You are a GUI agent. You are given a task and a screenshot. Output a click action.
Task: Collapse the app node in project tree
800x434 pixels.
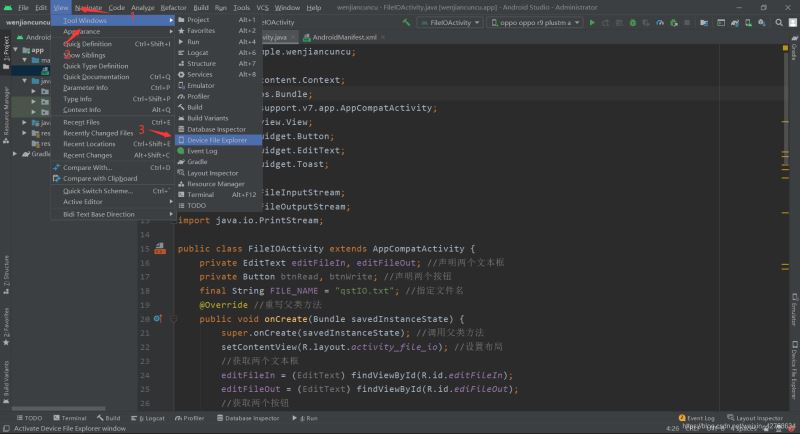pos(16,50)
